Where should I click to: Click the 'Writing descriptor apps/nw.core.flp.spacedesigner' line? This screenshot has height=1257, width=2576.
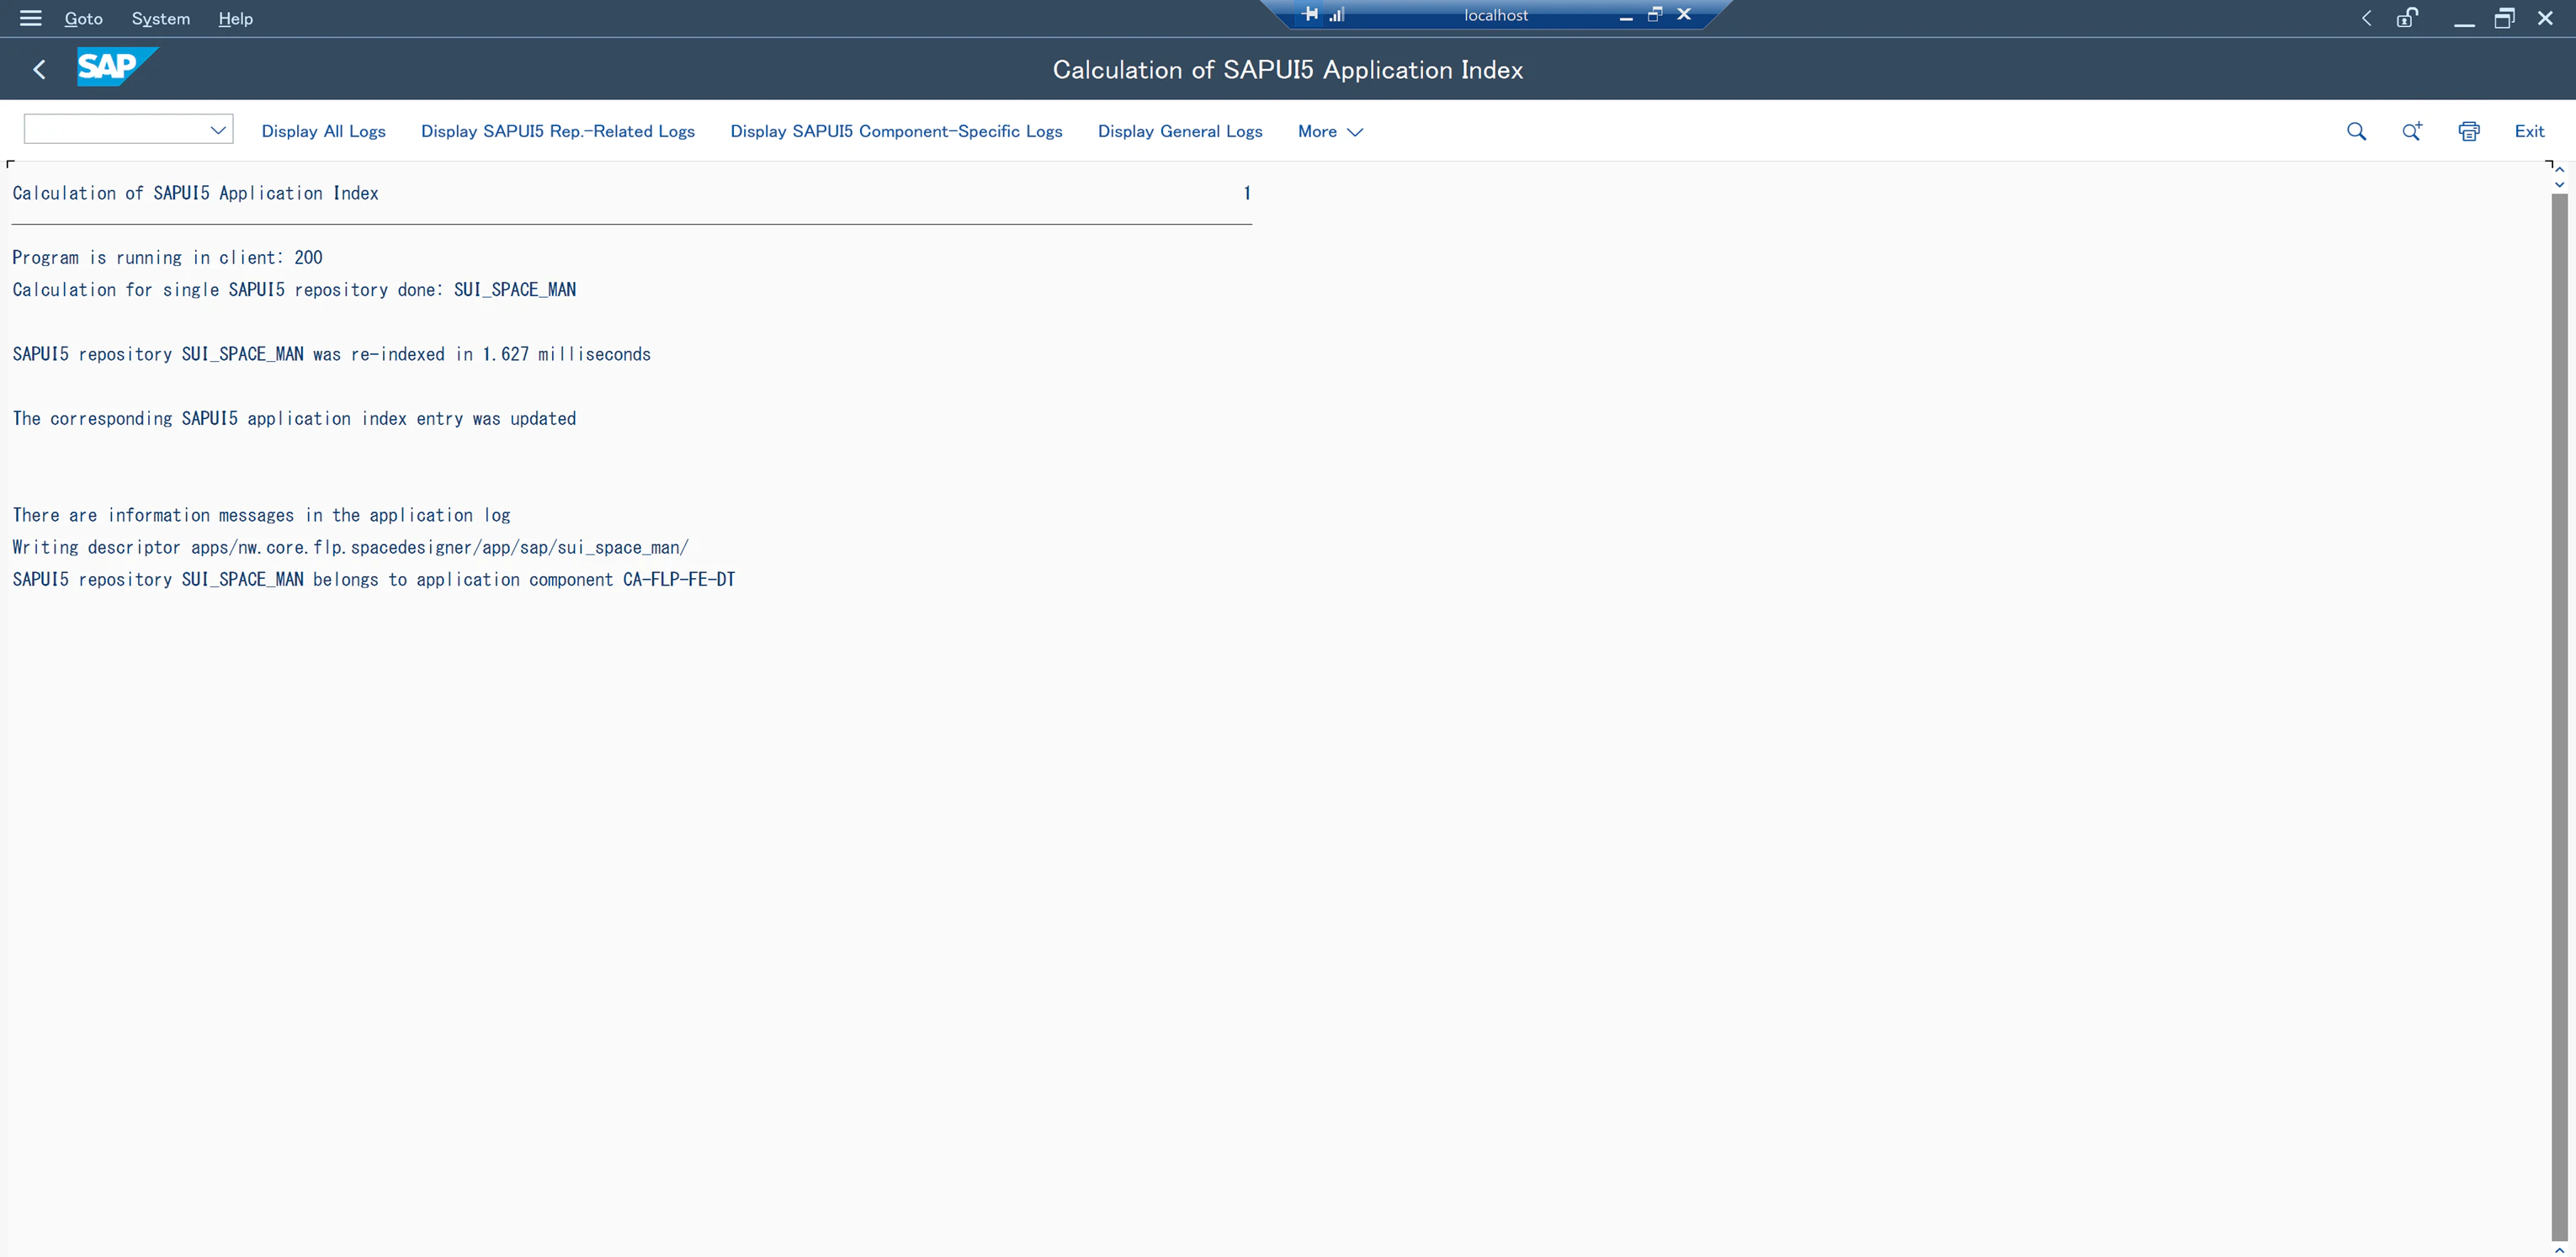tap(350, 548)
